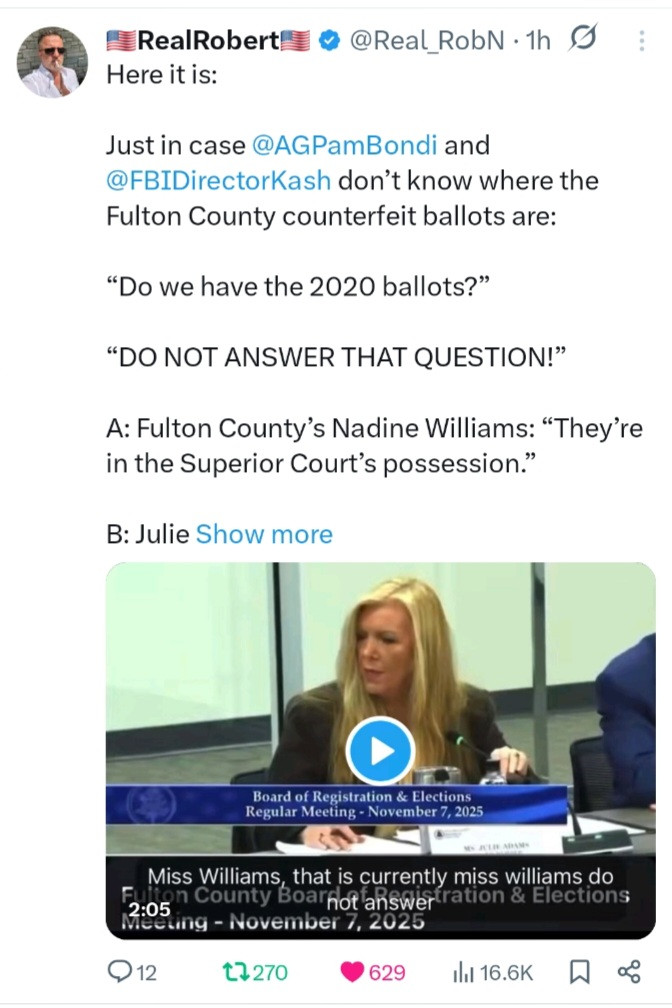Click the share icon below the video
This screenshot has width=672, height=1008.
(629, 971)
